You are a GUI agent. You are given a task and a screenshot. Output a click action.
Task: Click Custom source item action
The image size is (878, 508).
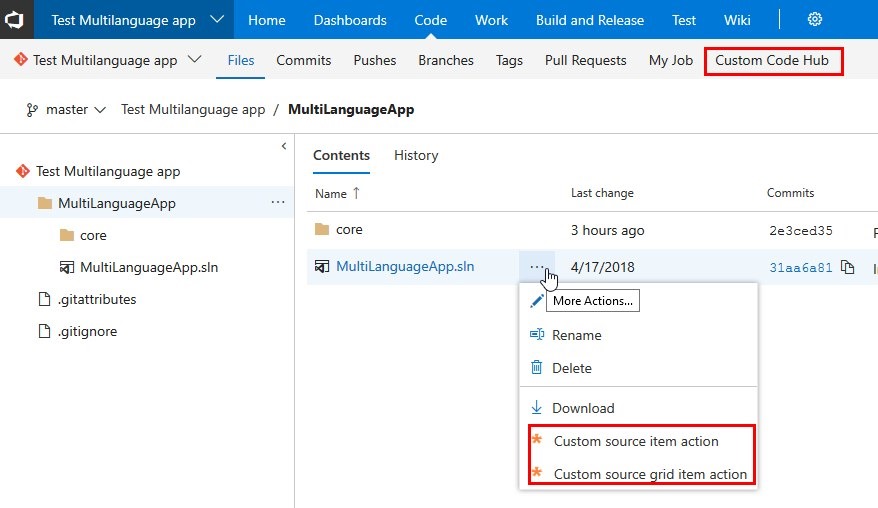pos(636,441)
